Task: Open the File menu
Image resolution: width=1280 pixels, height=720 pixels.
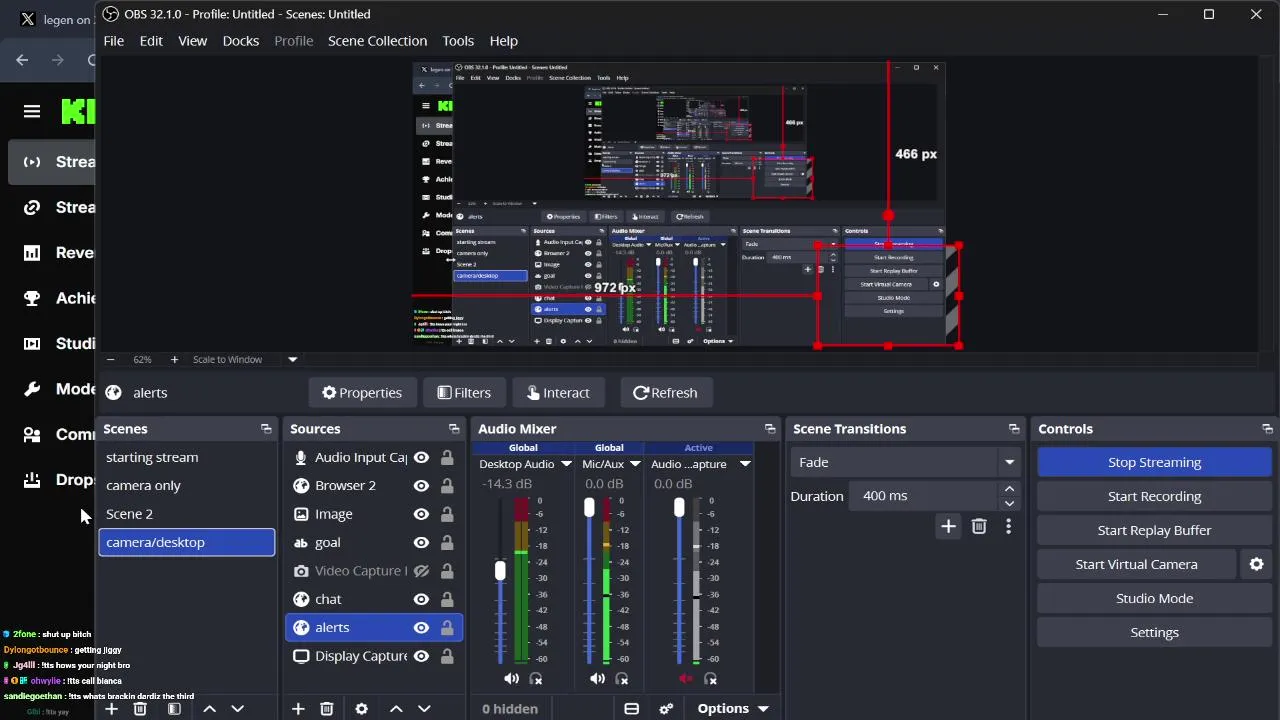Action: pos(114,41)
